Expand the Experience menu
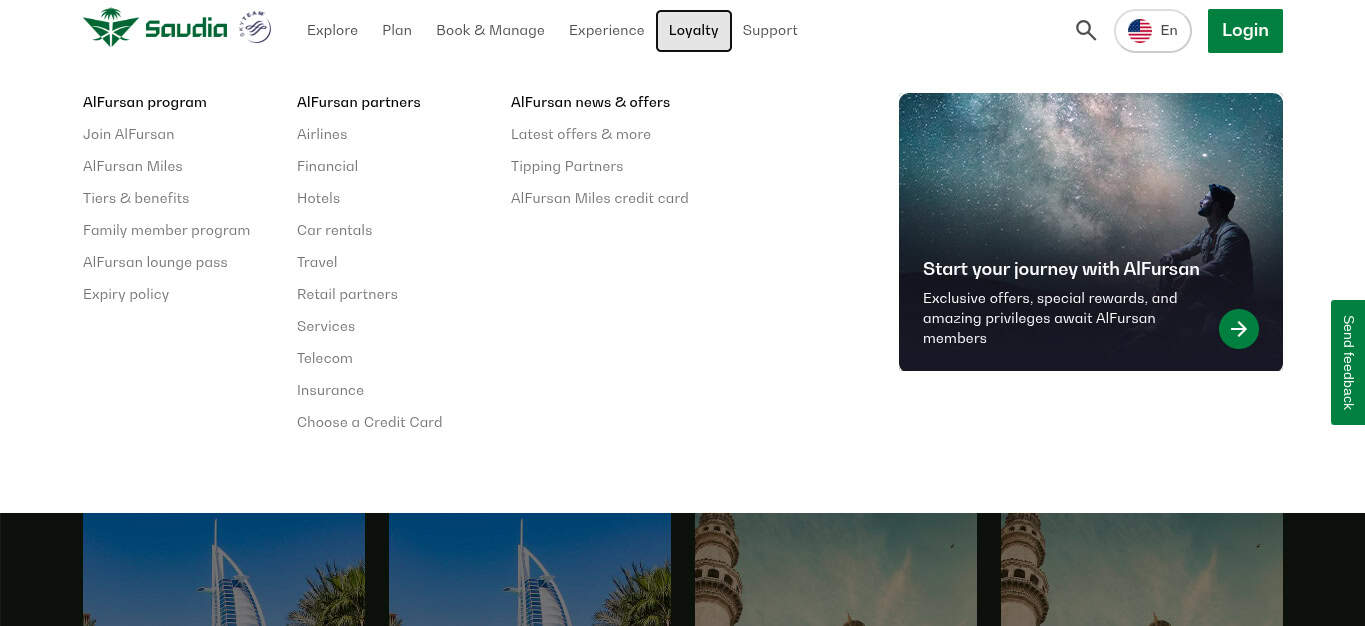 point(606,31)
